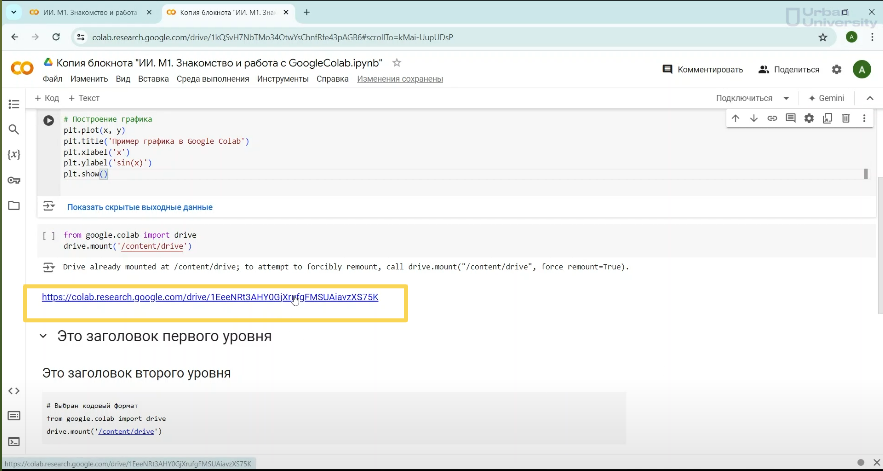Open the cell's three-dot more options menu
Image resolution: width=883 pixels, height=471 pixels.
[863, 118]
